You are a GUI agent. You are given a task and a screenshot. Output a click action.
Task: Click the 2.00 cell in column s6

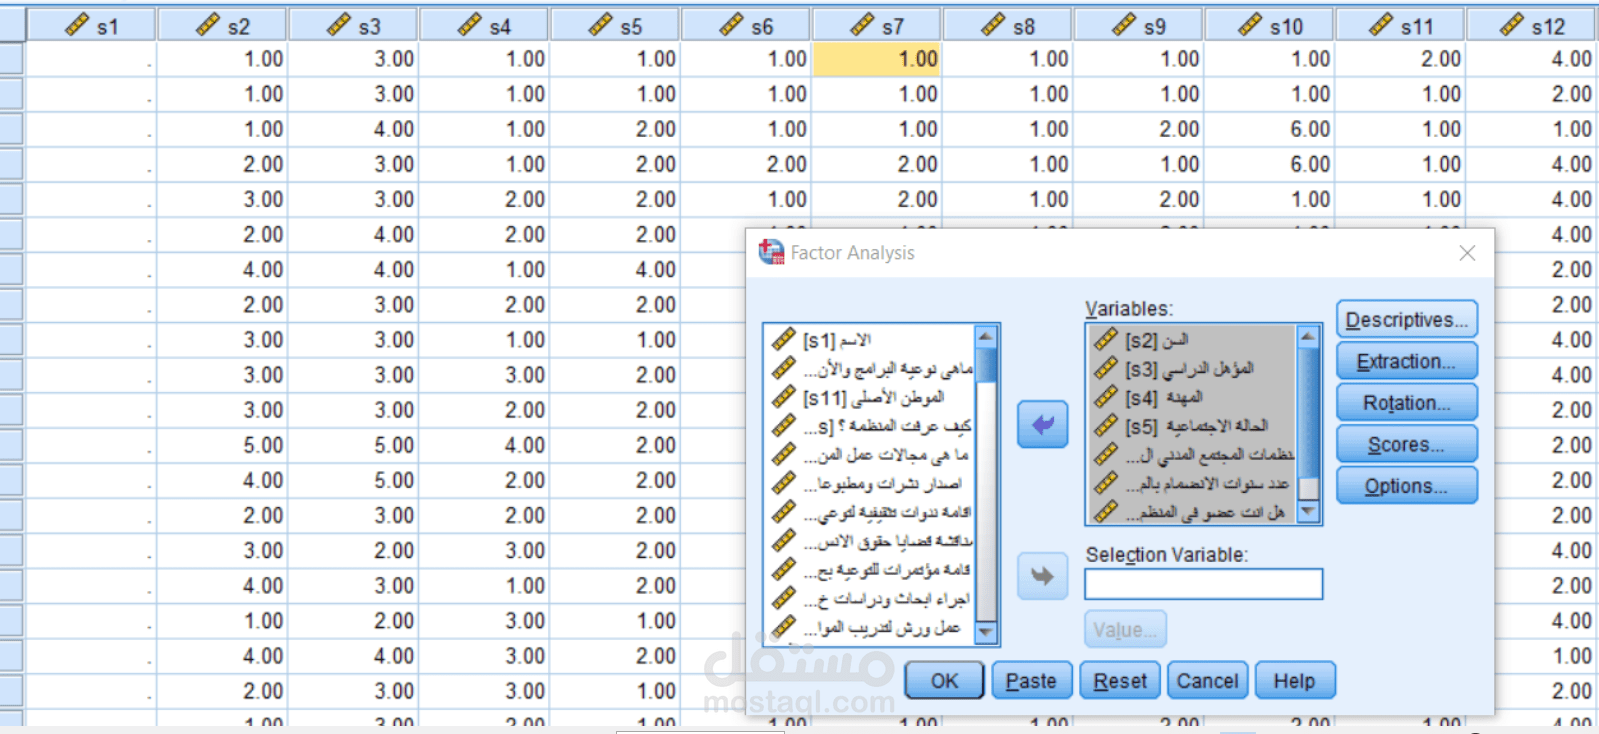coord(746,164)
